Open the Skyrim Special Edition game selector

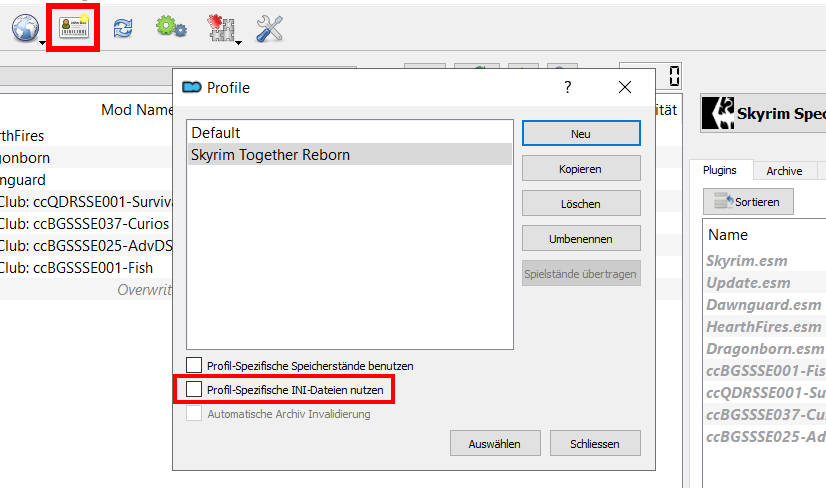[x=763, y=113]
